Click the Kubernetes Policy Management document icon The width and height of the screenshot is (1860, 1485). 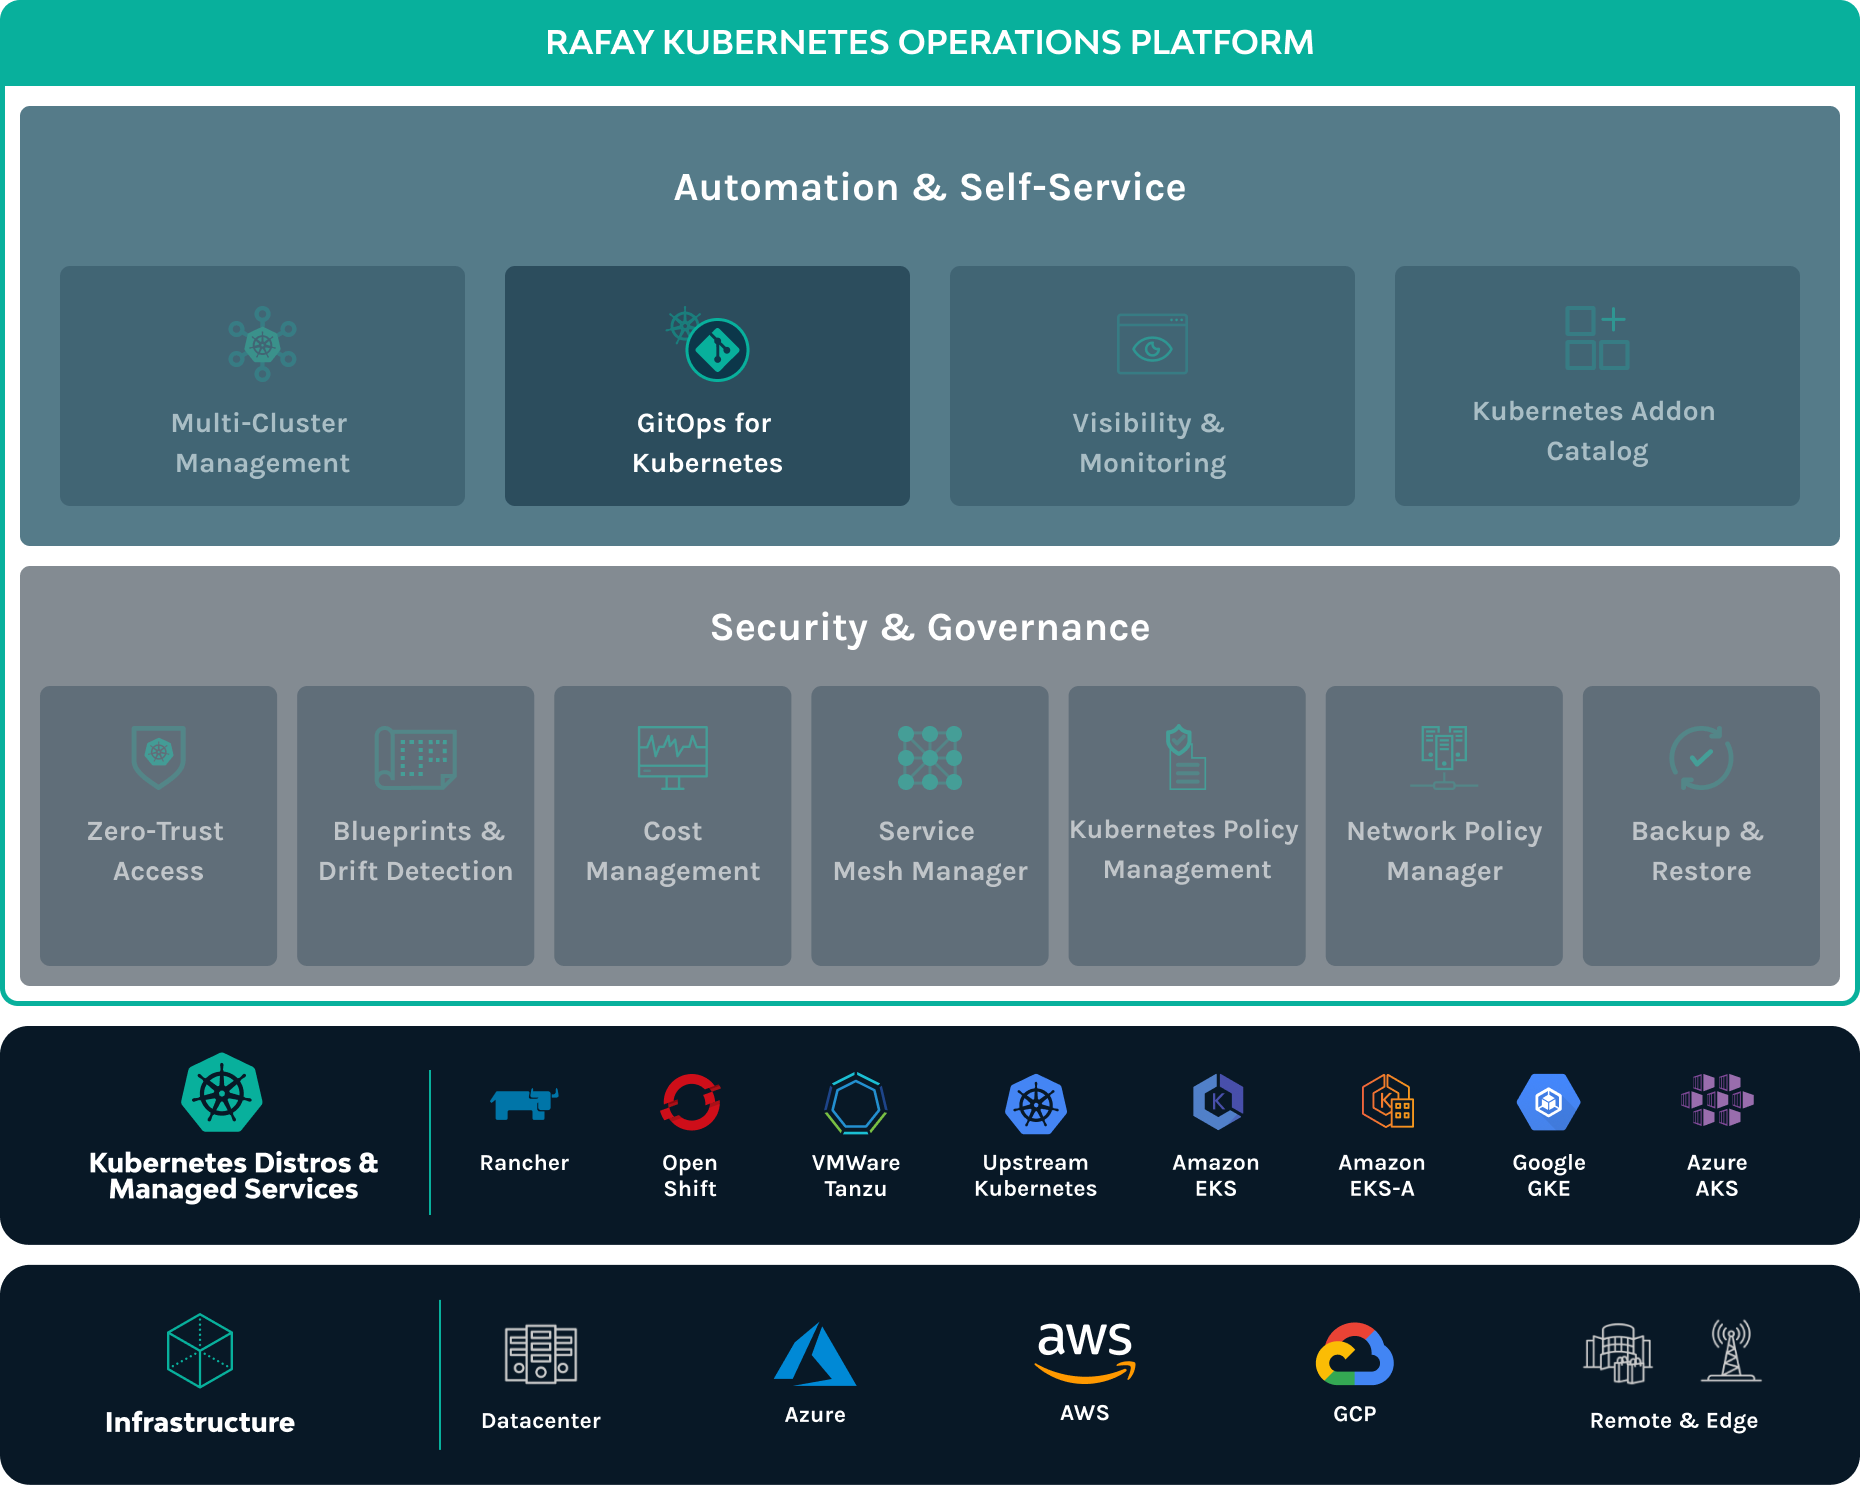(1186, 757)
